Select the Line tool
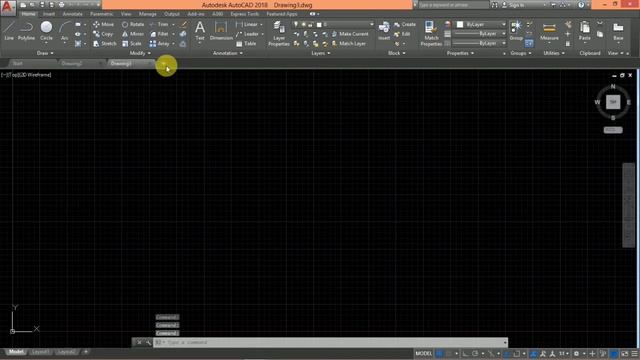This screenshot has width=640, height=360. pyautogui.click(x=9, y=31)
